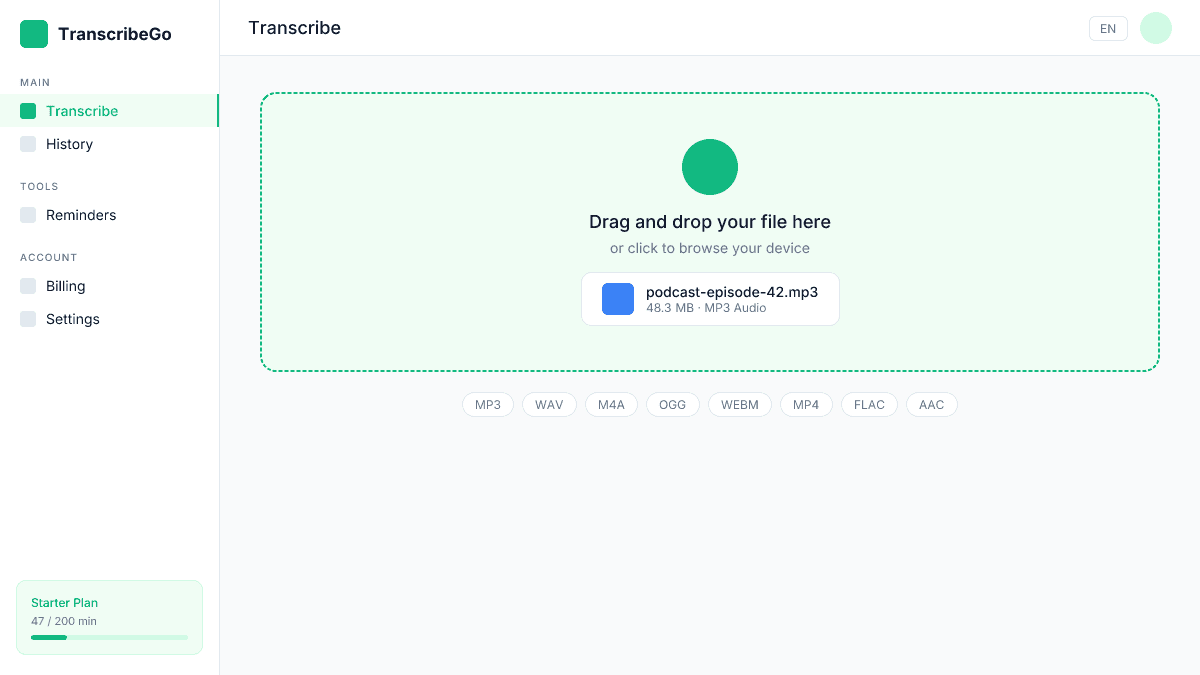Select the WEBM format chip

[740, 404]
